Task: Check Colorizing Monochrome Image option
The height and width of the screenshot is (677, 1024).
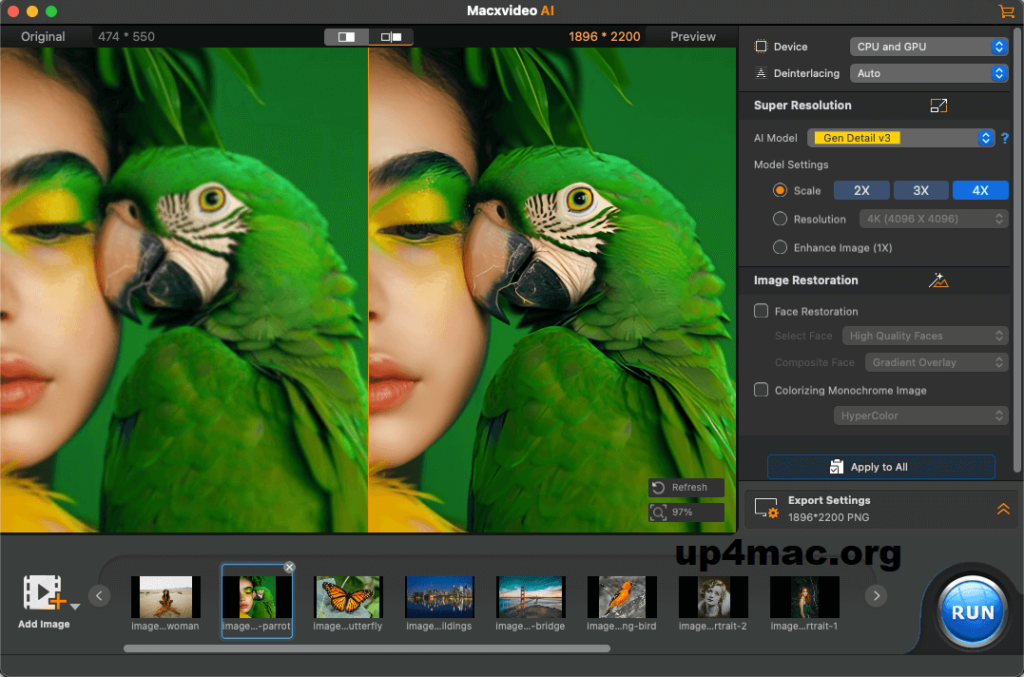Action: pos(761,390)
